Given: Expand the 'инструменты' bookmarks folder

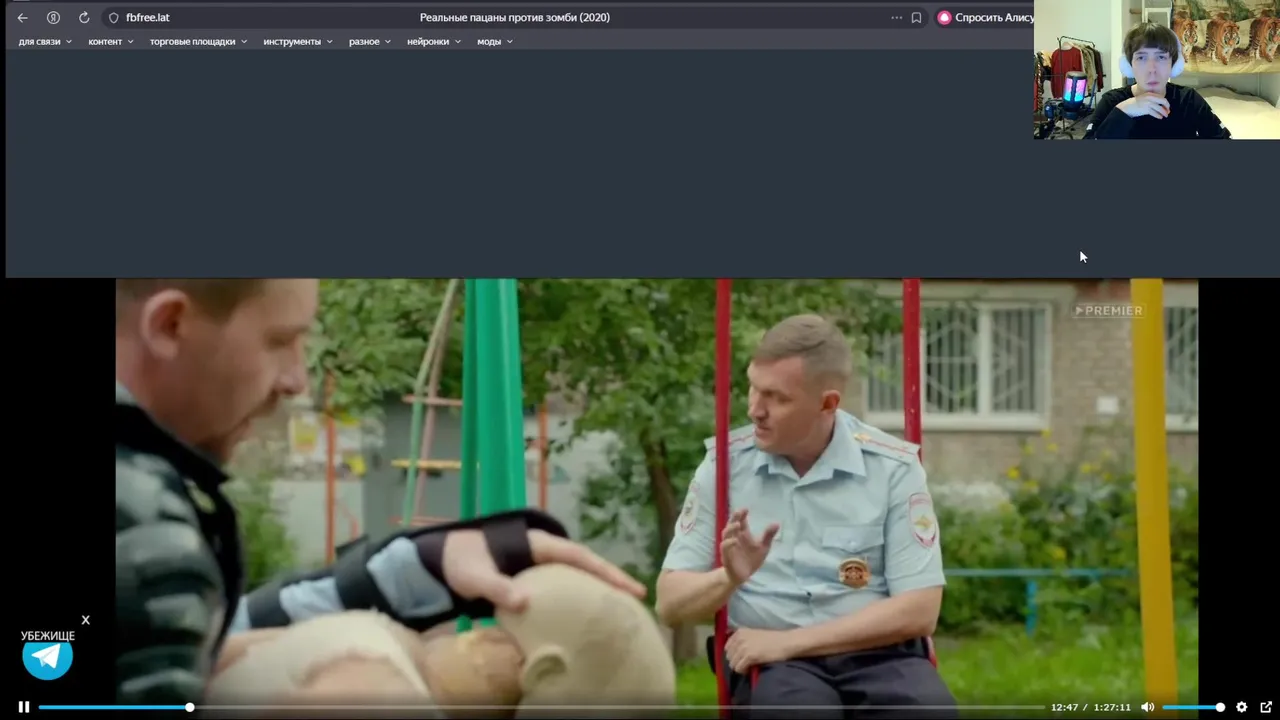Looking at the screenshot, I should (298, 41).
